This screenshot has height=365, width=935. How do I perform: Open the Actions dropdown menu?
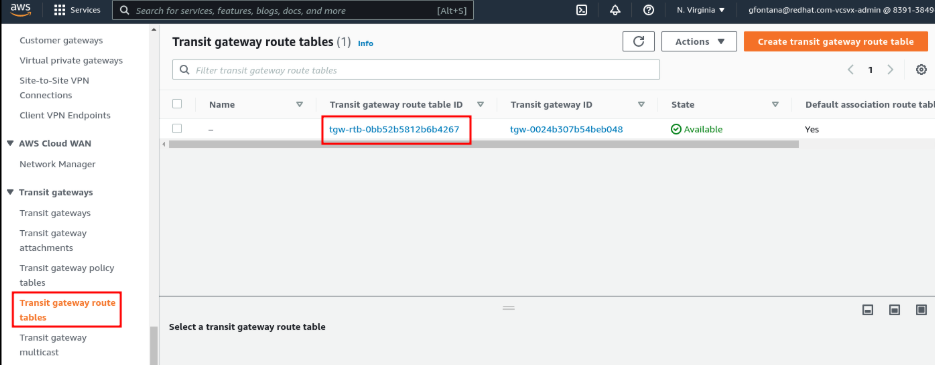699,42
